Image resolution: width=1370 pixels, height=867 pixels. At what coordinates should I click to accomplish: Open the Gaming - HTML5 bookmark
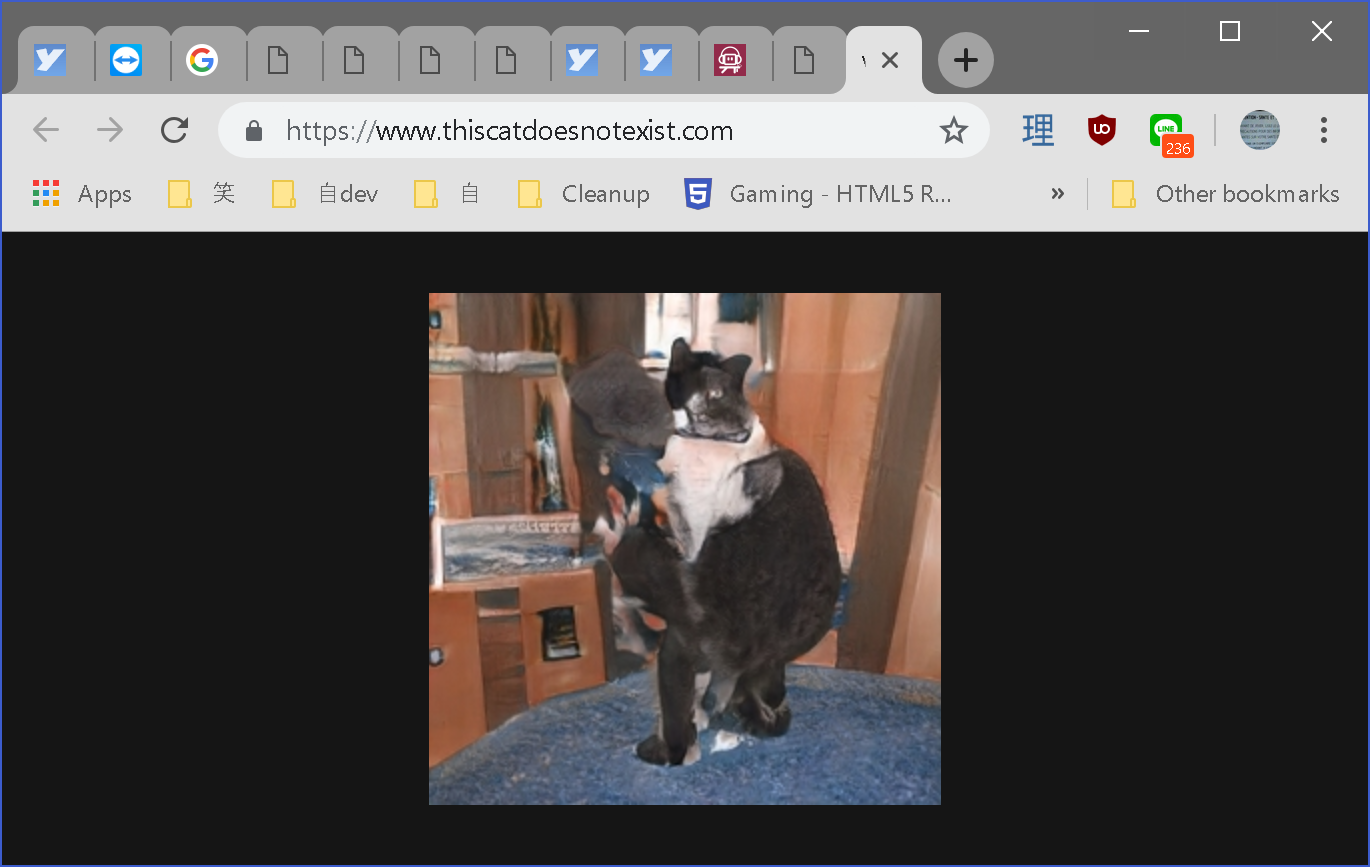coord(818,194)
